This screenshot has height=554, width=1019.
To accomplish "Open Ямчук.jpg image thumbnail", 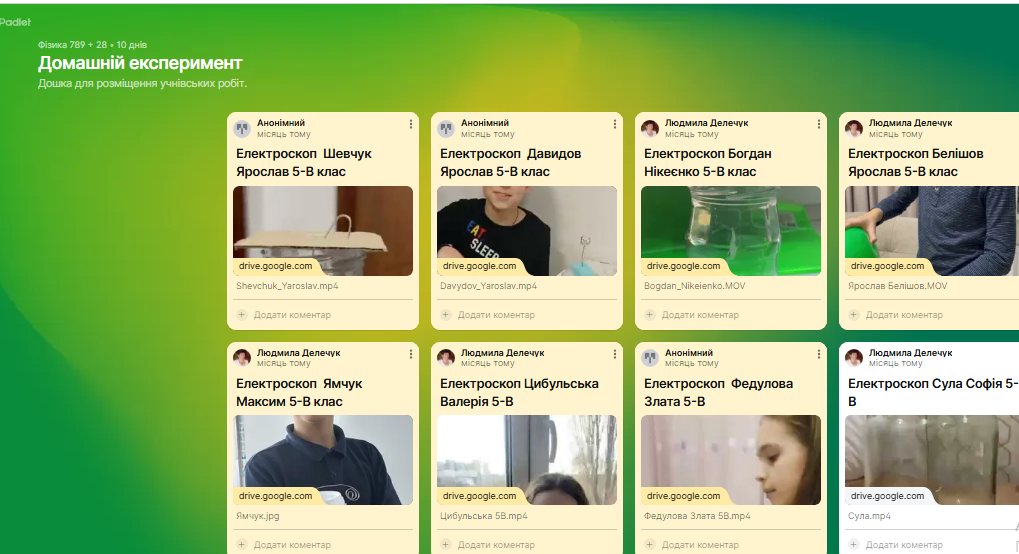I will tap(323, 460).
